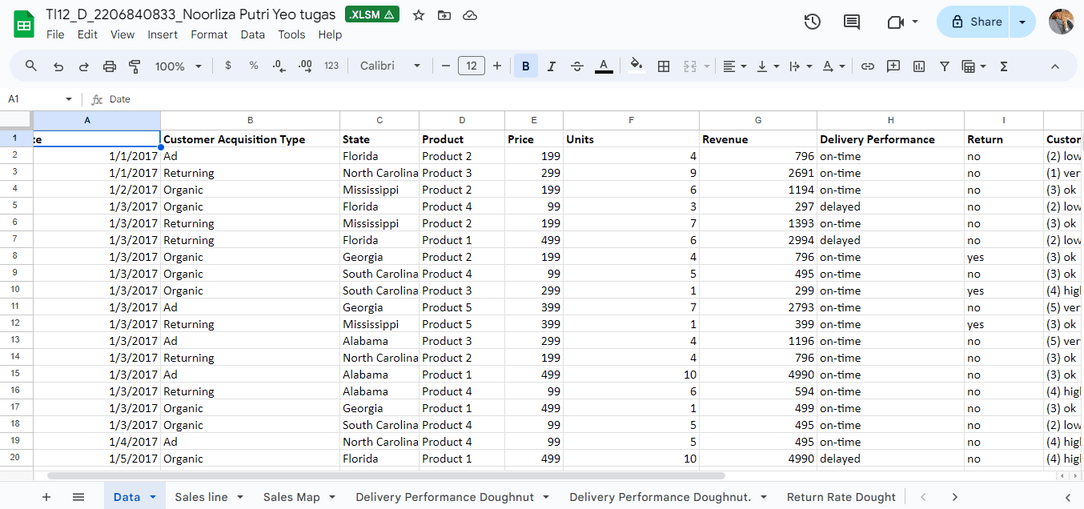Create a filter
The height and width of the screenshot is (509, 1084).
944,66
